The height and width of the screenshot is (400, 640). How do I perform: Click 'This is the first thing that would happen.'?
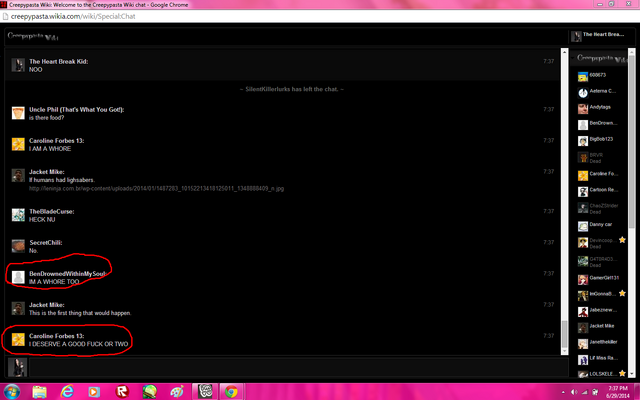pyautogui.click(x=80, y=313)
